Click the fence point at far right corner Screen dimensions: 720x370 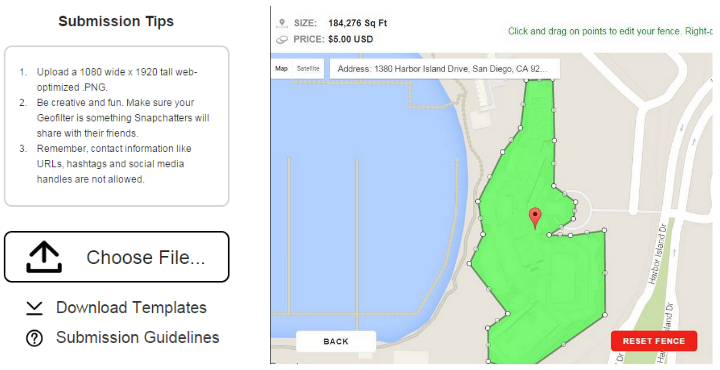(604, 230)
